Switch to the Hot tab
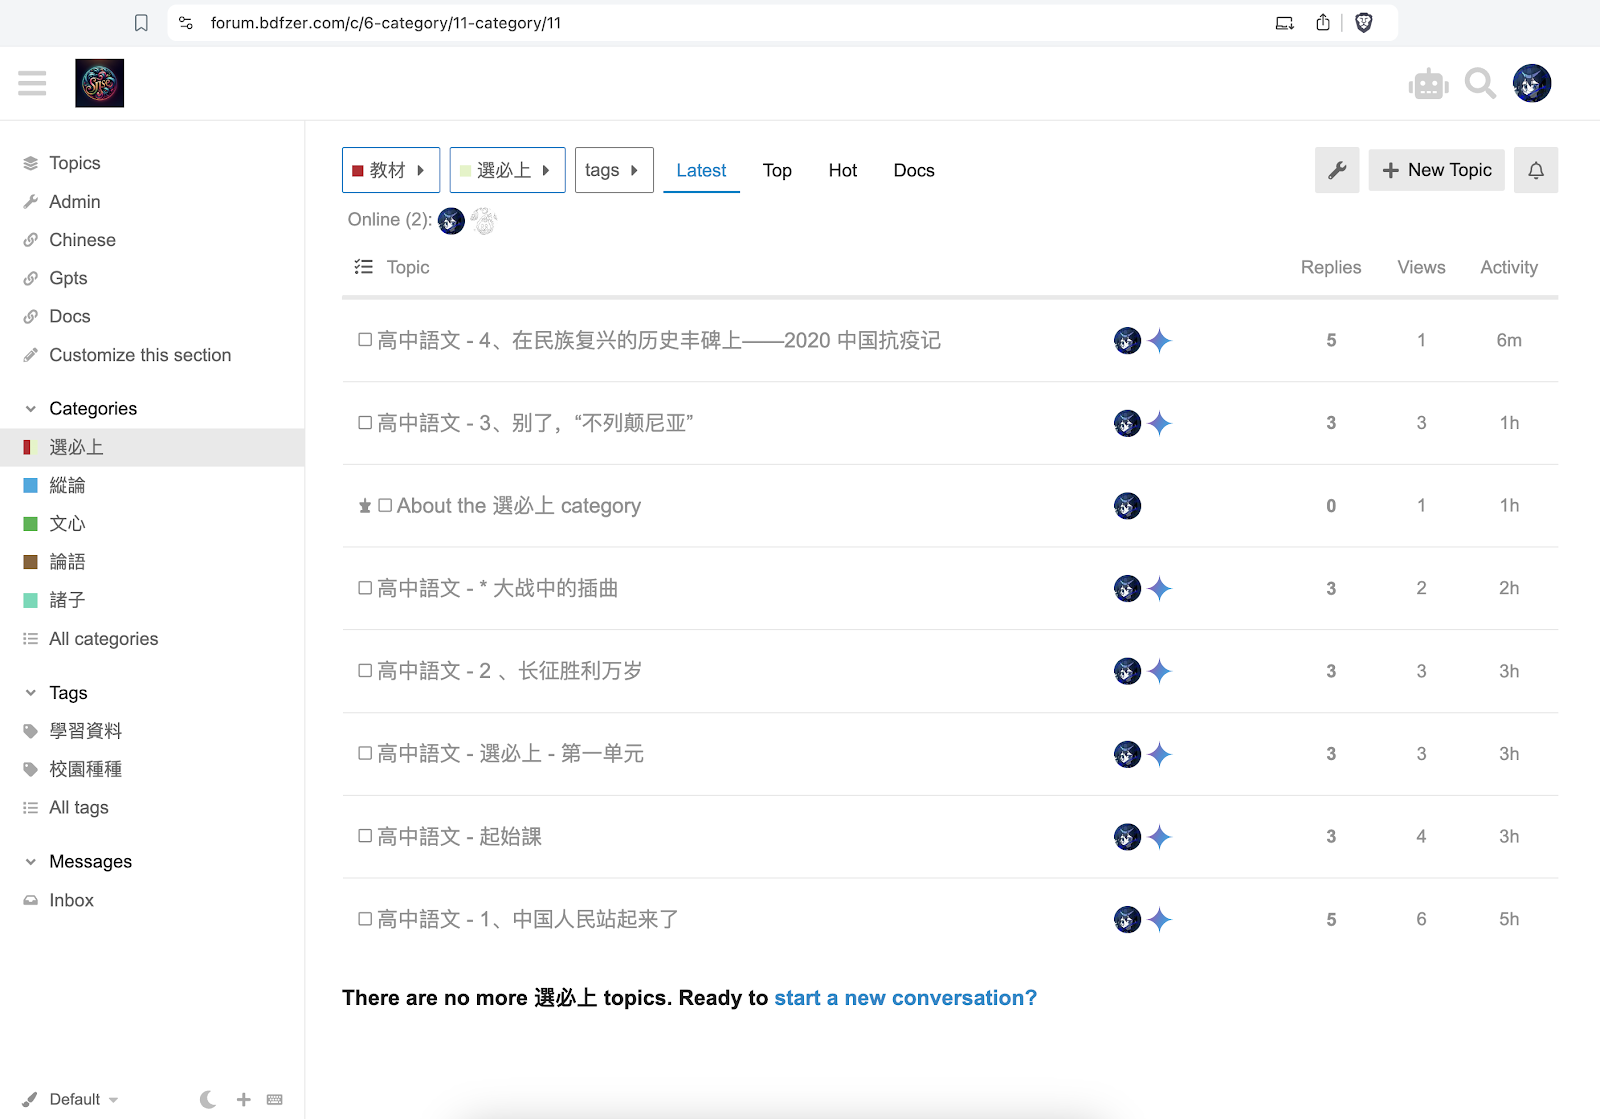This screenshot has height=1119, width=1600. (x=842, y=170)
